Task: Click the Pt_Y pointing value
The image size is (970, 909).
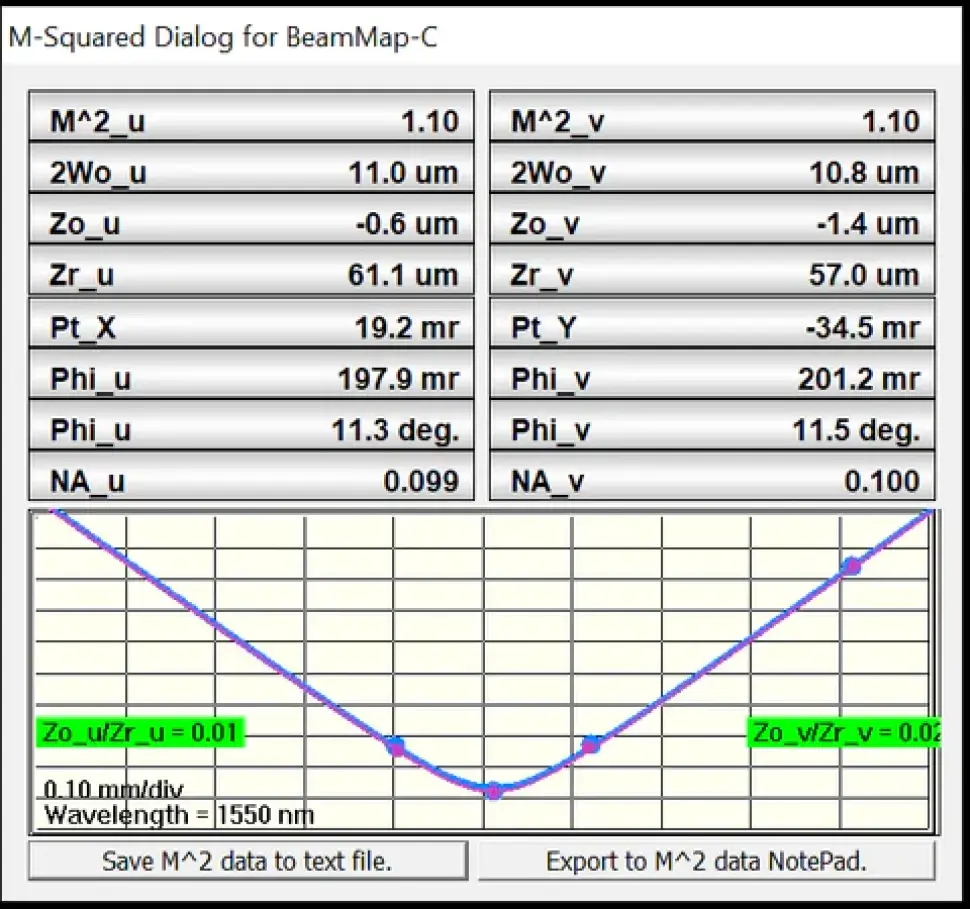Action: 710,326
